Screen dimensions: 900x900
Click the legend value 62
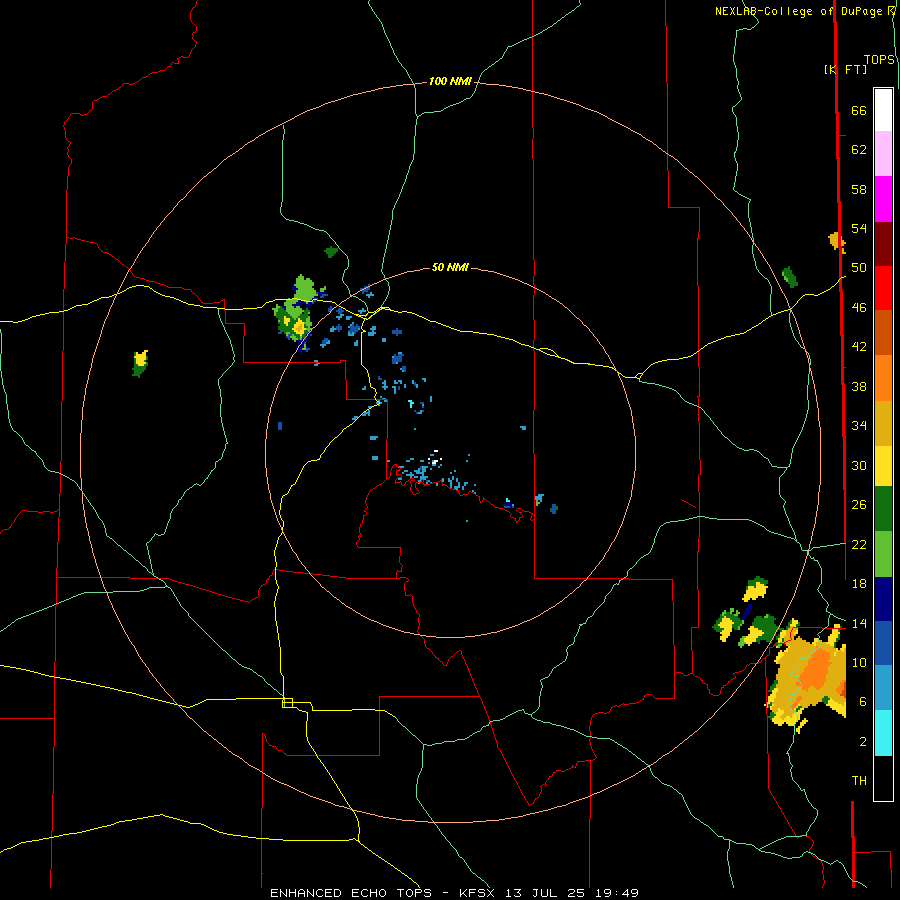(x=859, y=149)
